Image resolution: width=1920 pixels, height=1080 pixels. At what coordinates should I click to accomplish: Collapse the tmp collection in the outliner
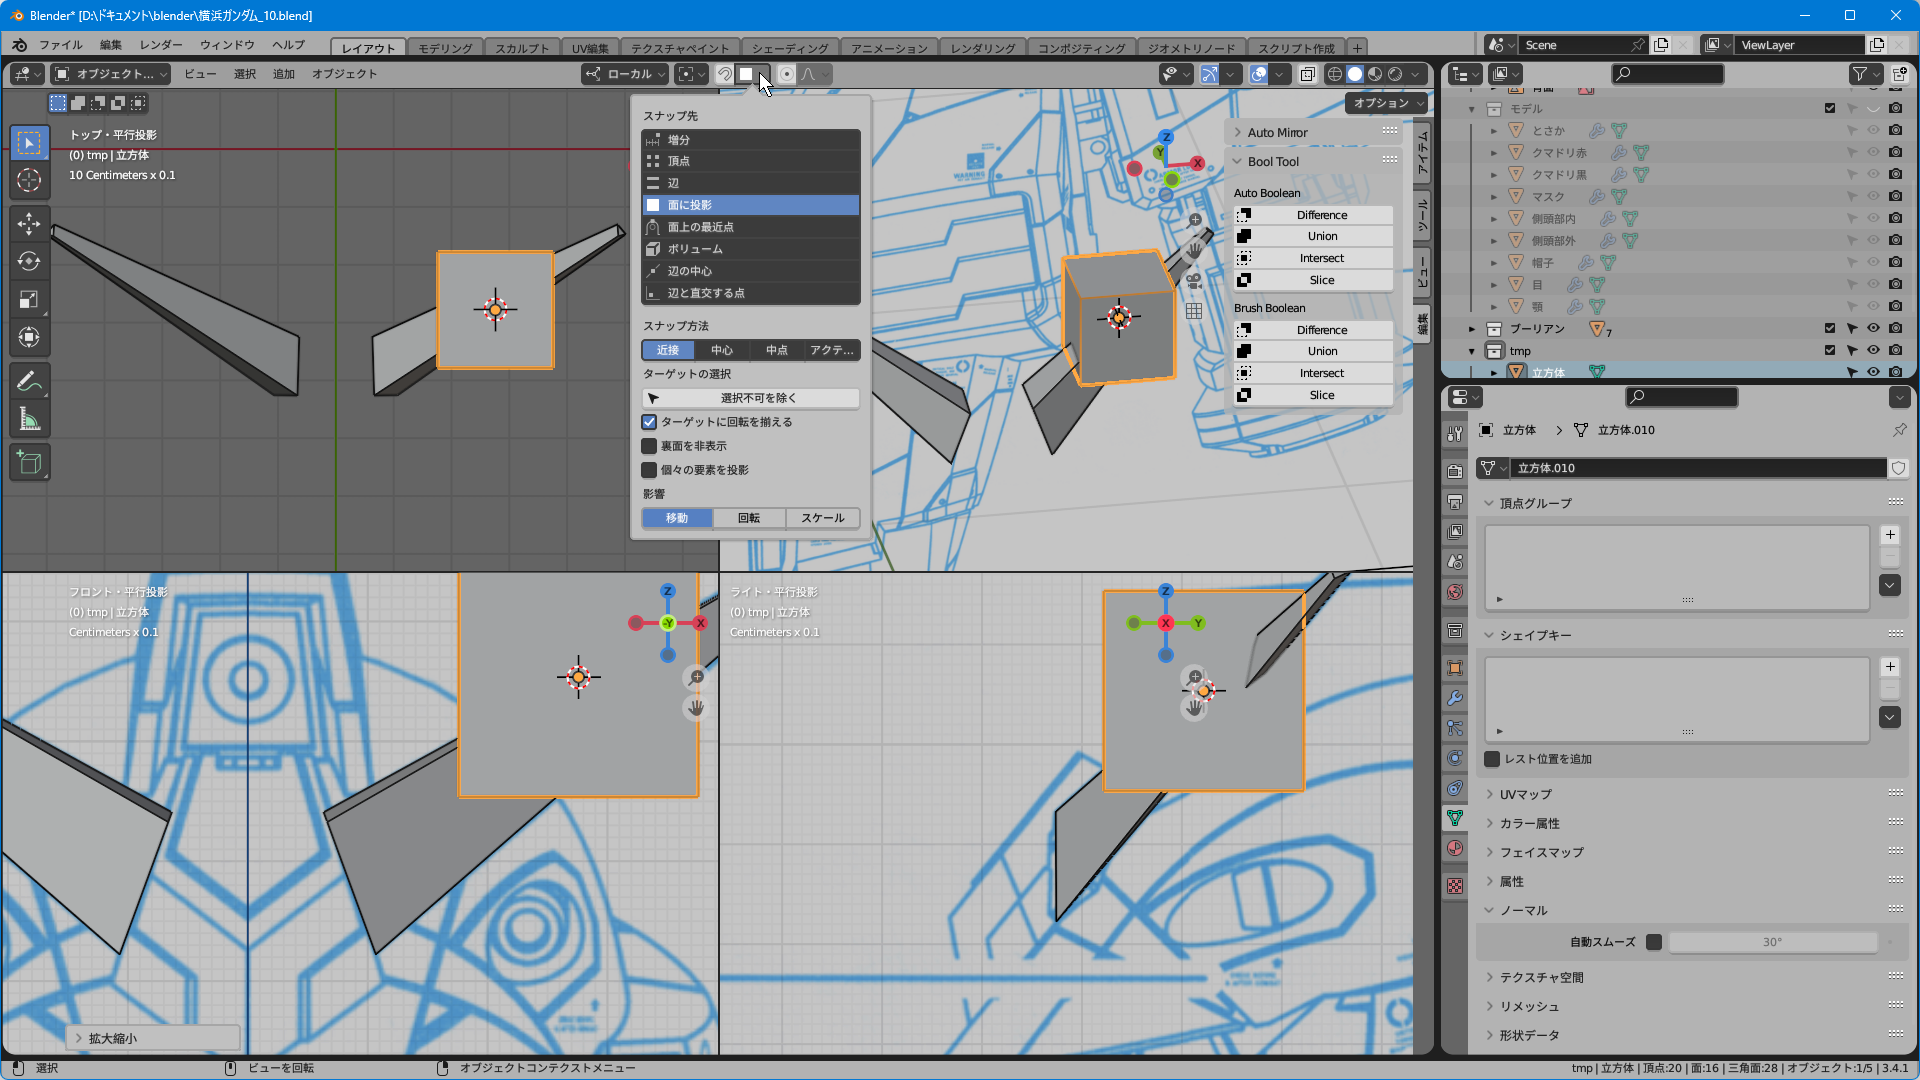tap(1472, 351)
